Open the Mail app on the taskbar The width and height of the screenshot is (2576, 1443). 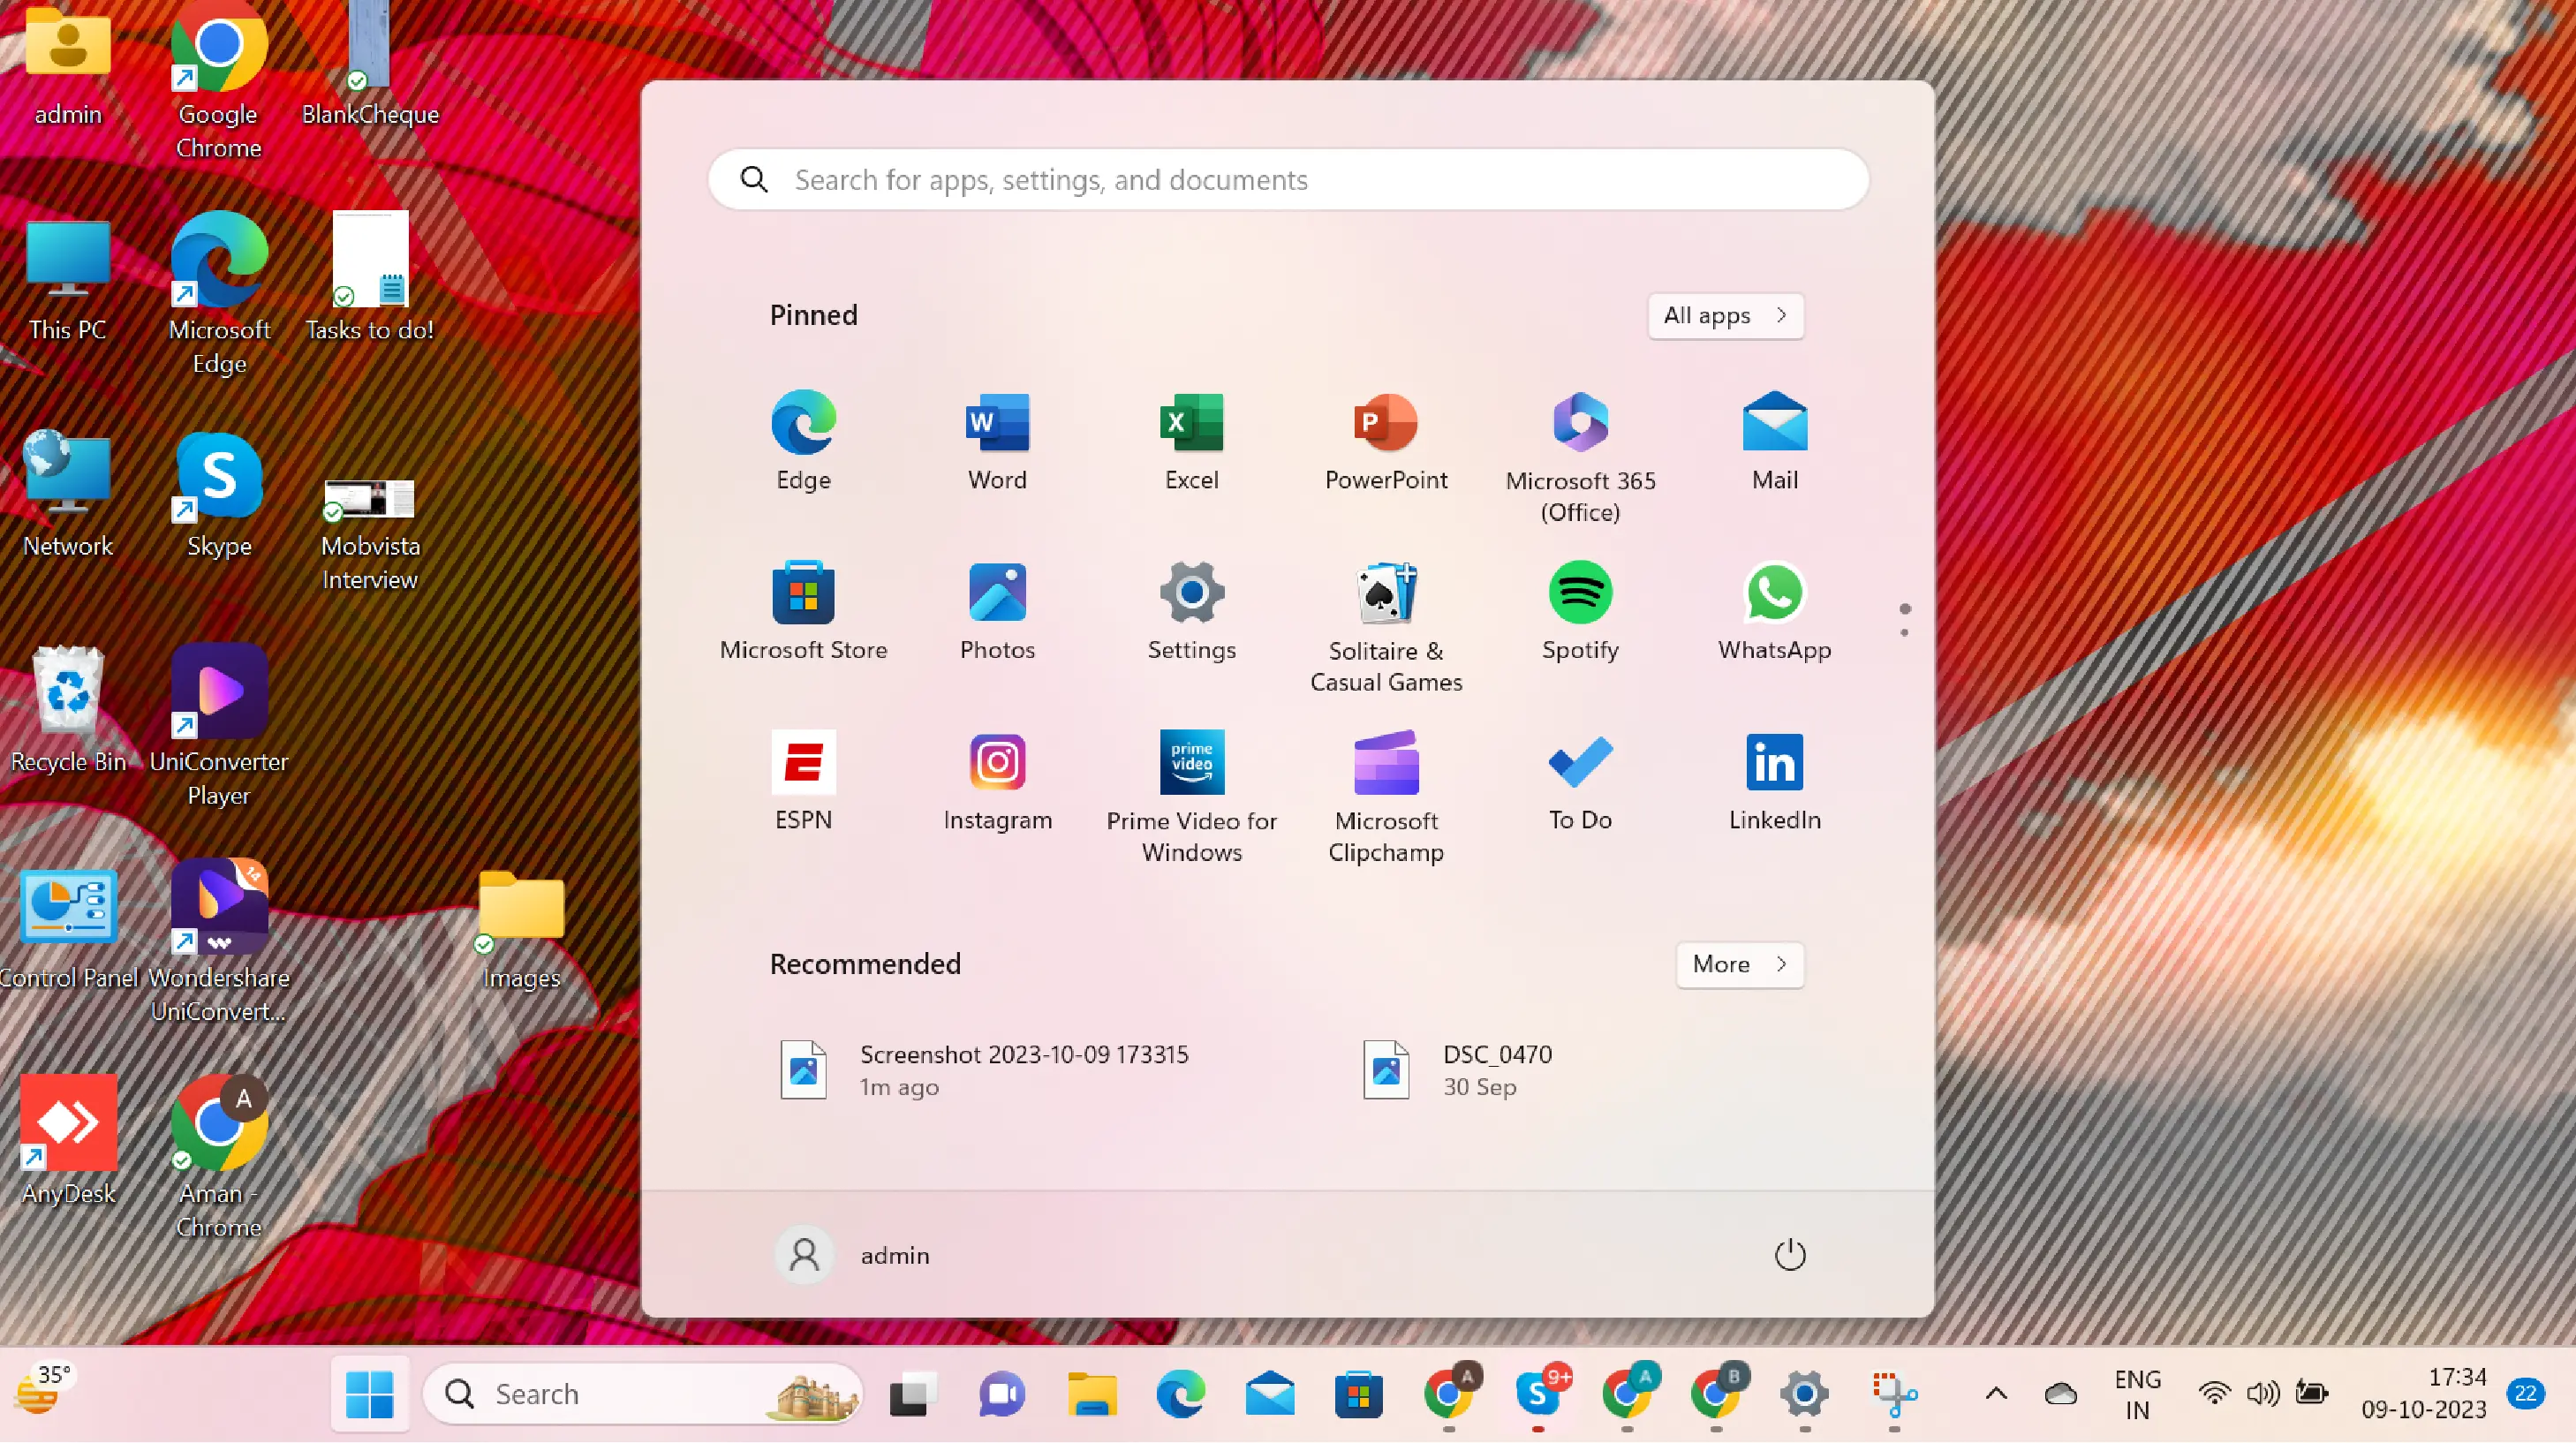coord(1269,1394)
